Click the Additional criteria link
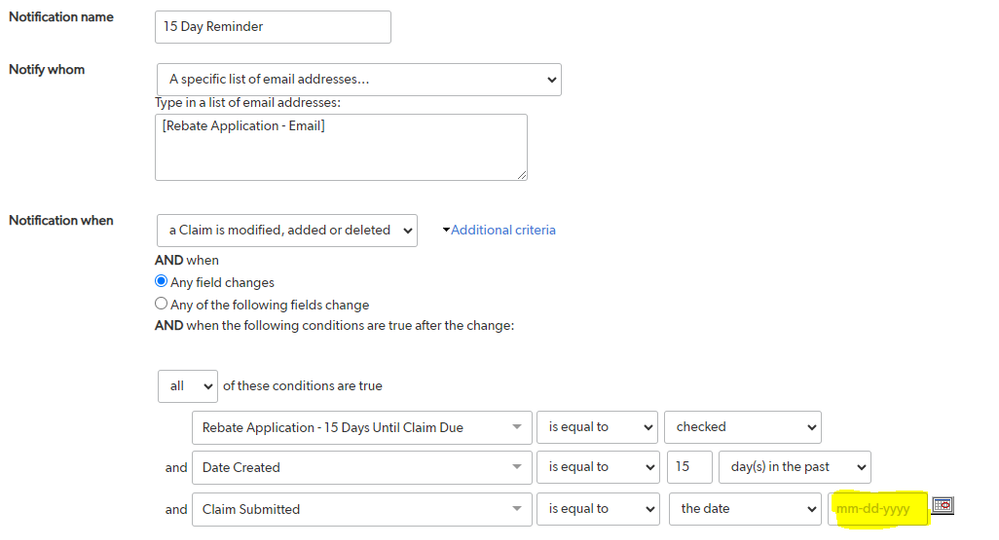 coord(503,230)
